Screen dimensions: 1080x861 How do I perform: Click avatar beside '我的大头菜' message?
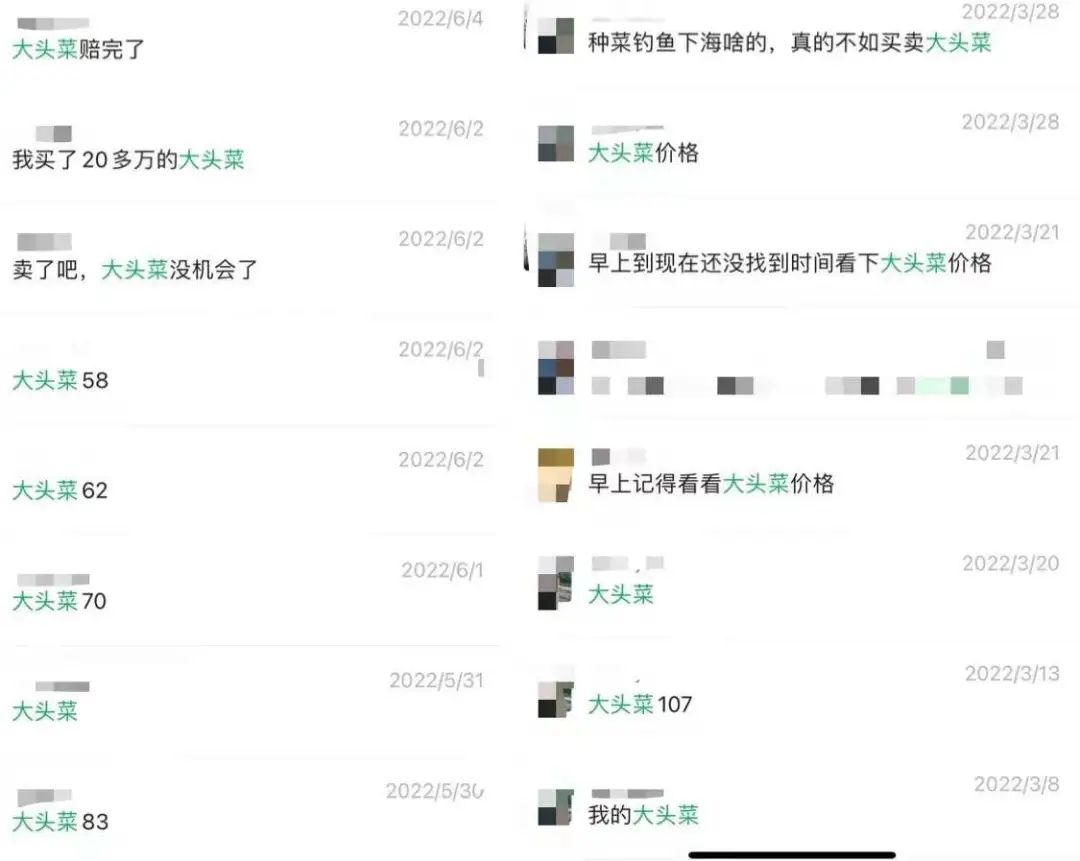556,807
